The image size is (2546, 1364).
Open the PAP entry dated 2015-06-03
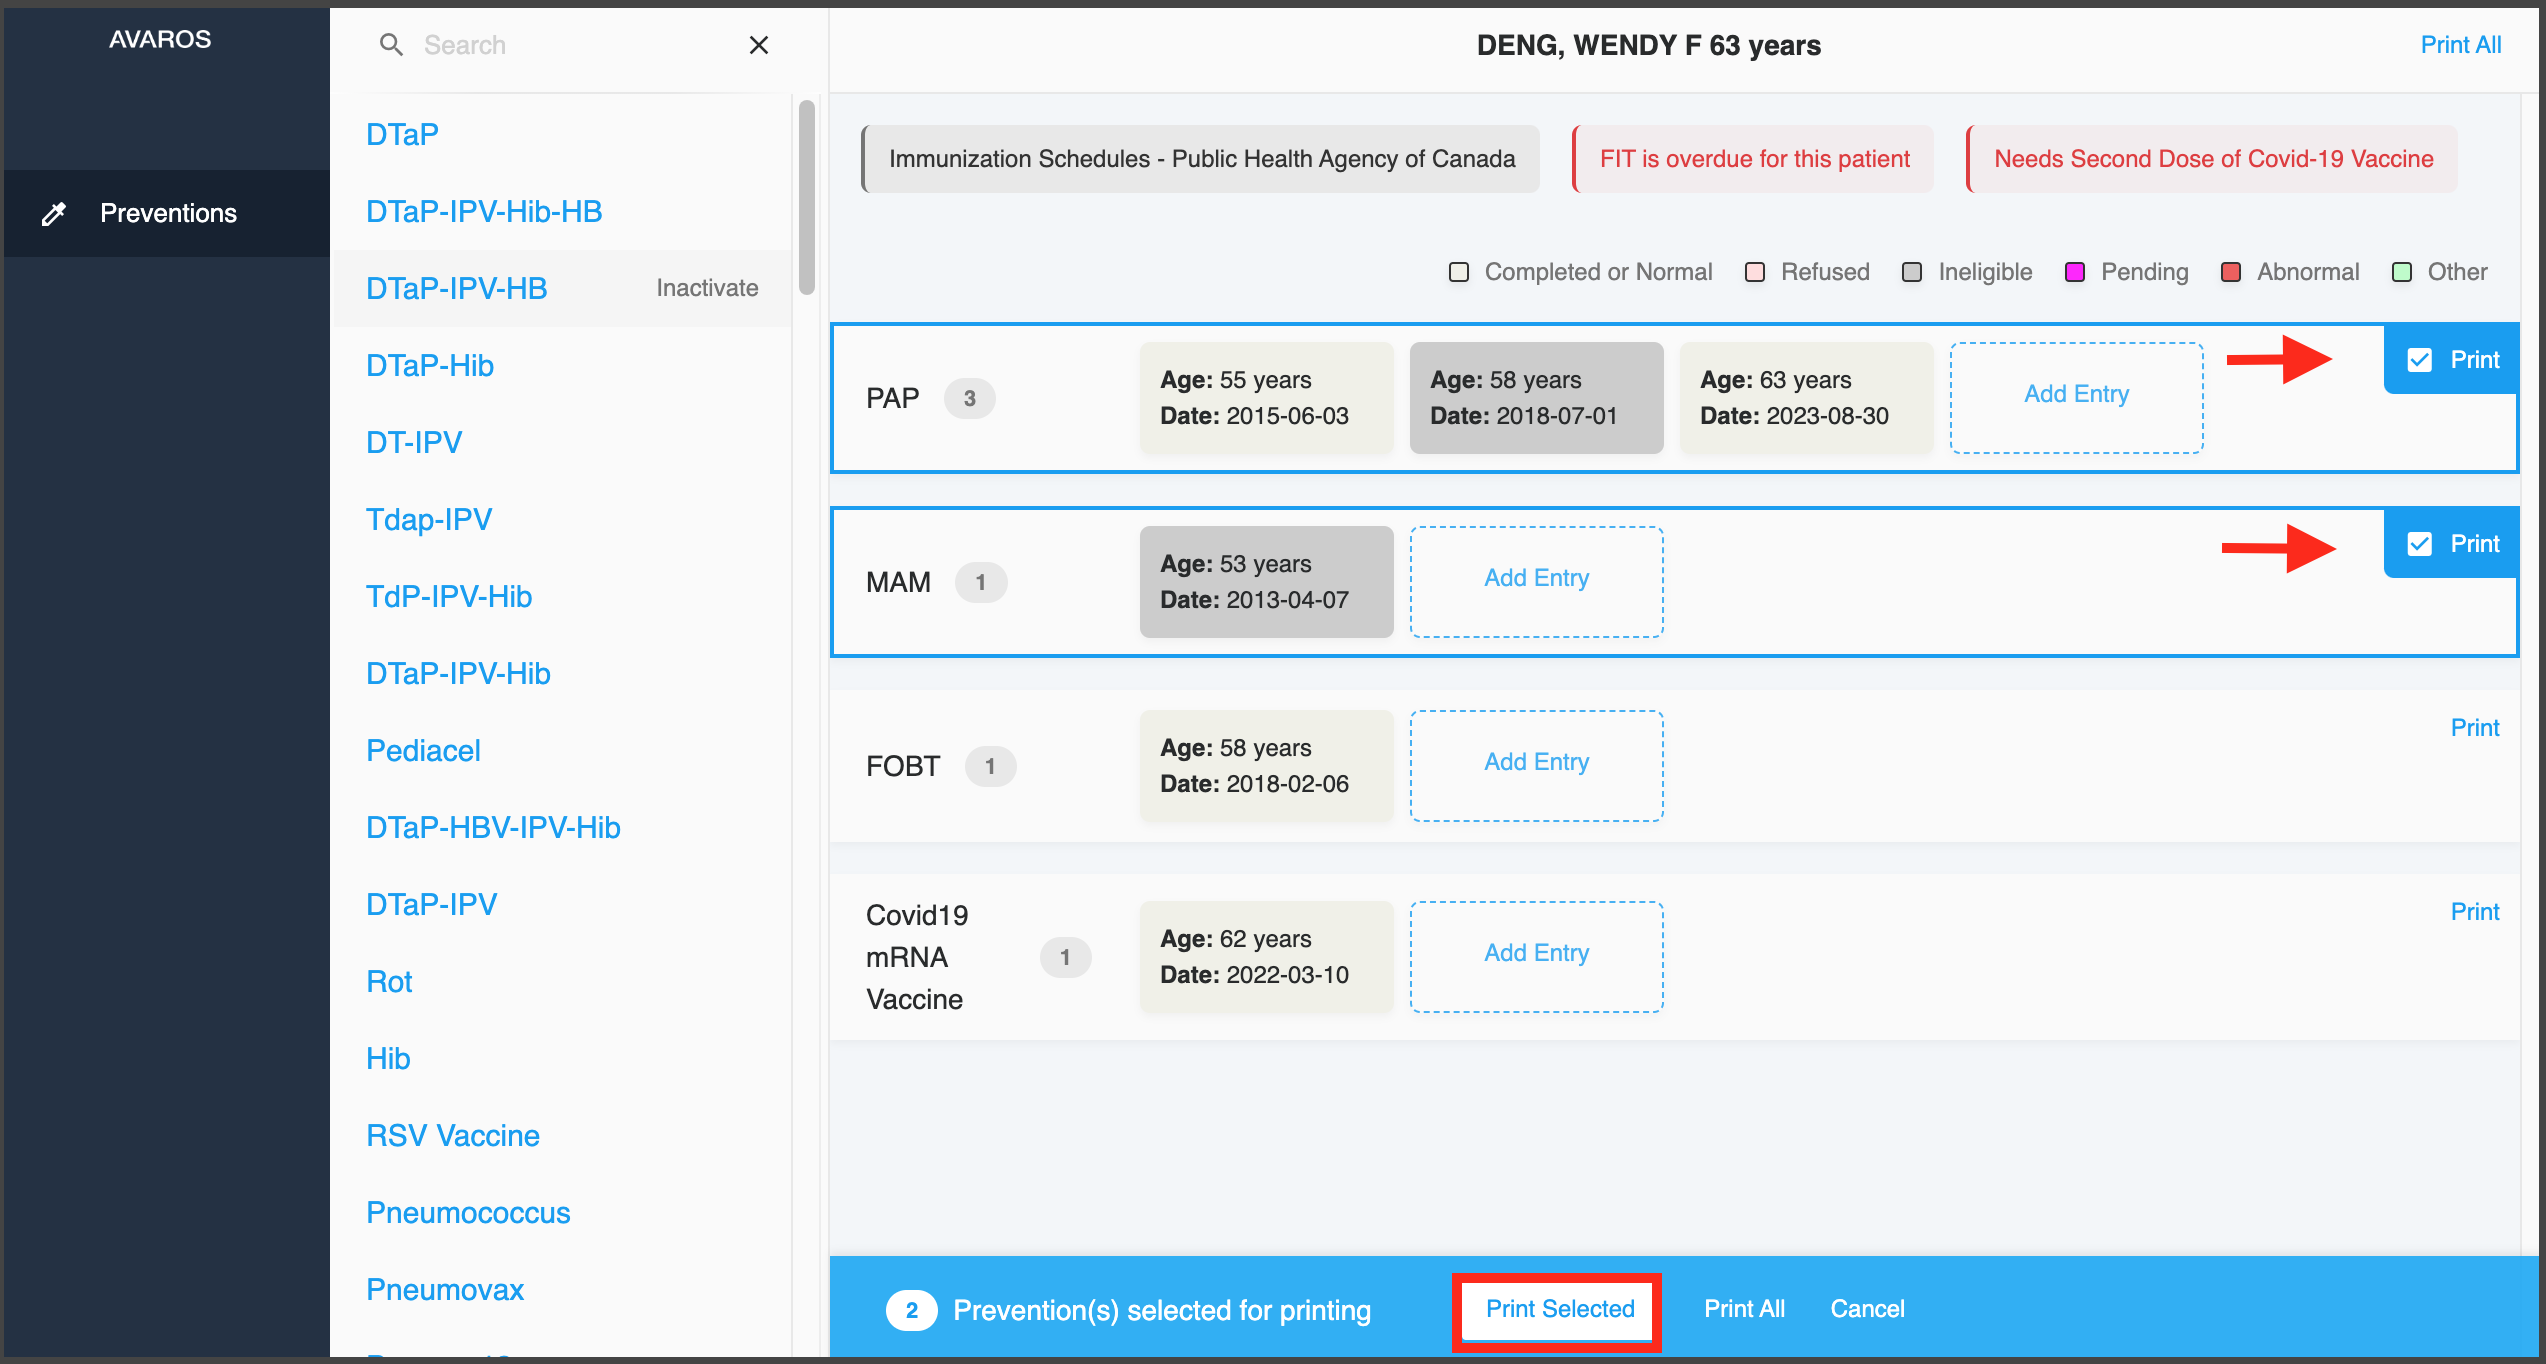[x=1267, y=397]
